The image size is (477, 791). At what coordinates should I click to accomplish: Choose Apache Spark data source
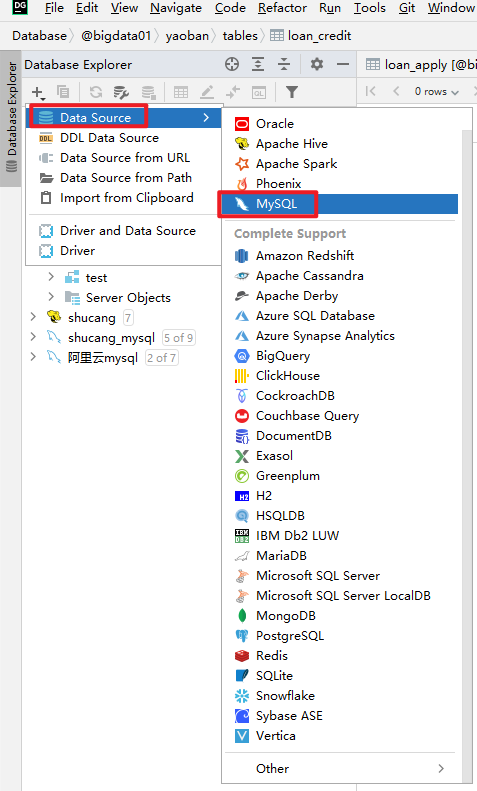[341, 164]
